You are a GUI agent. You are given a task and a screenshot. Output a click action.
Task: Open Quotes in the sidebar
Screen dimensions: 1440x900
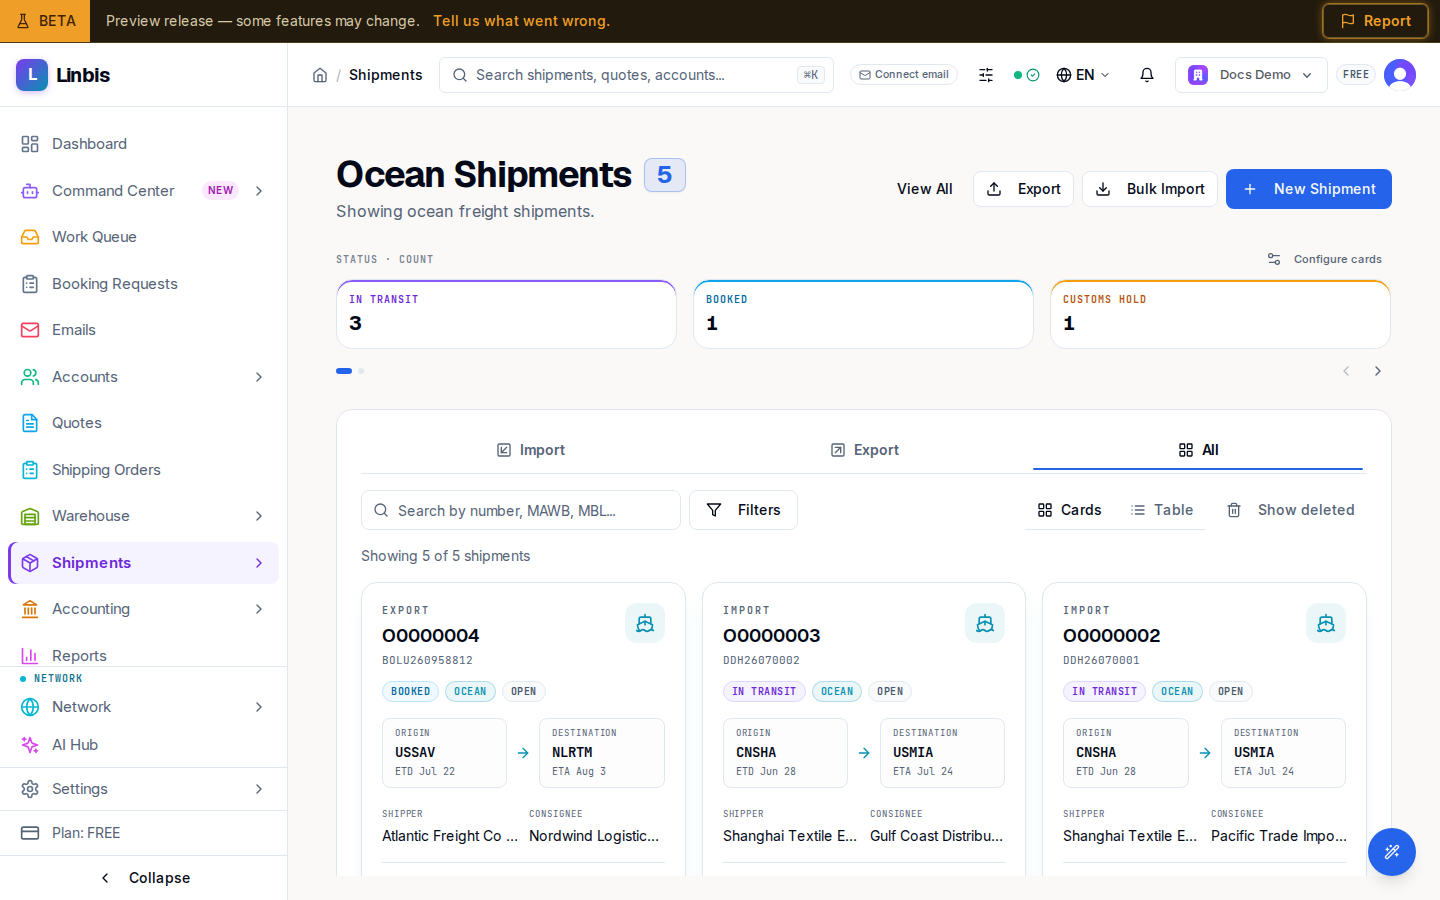tap(143, 423)
